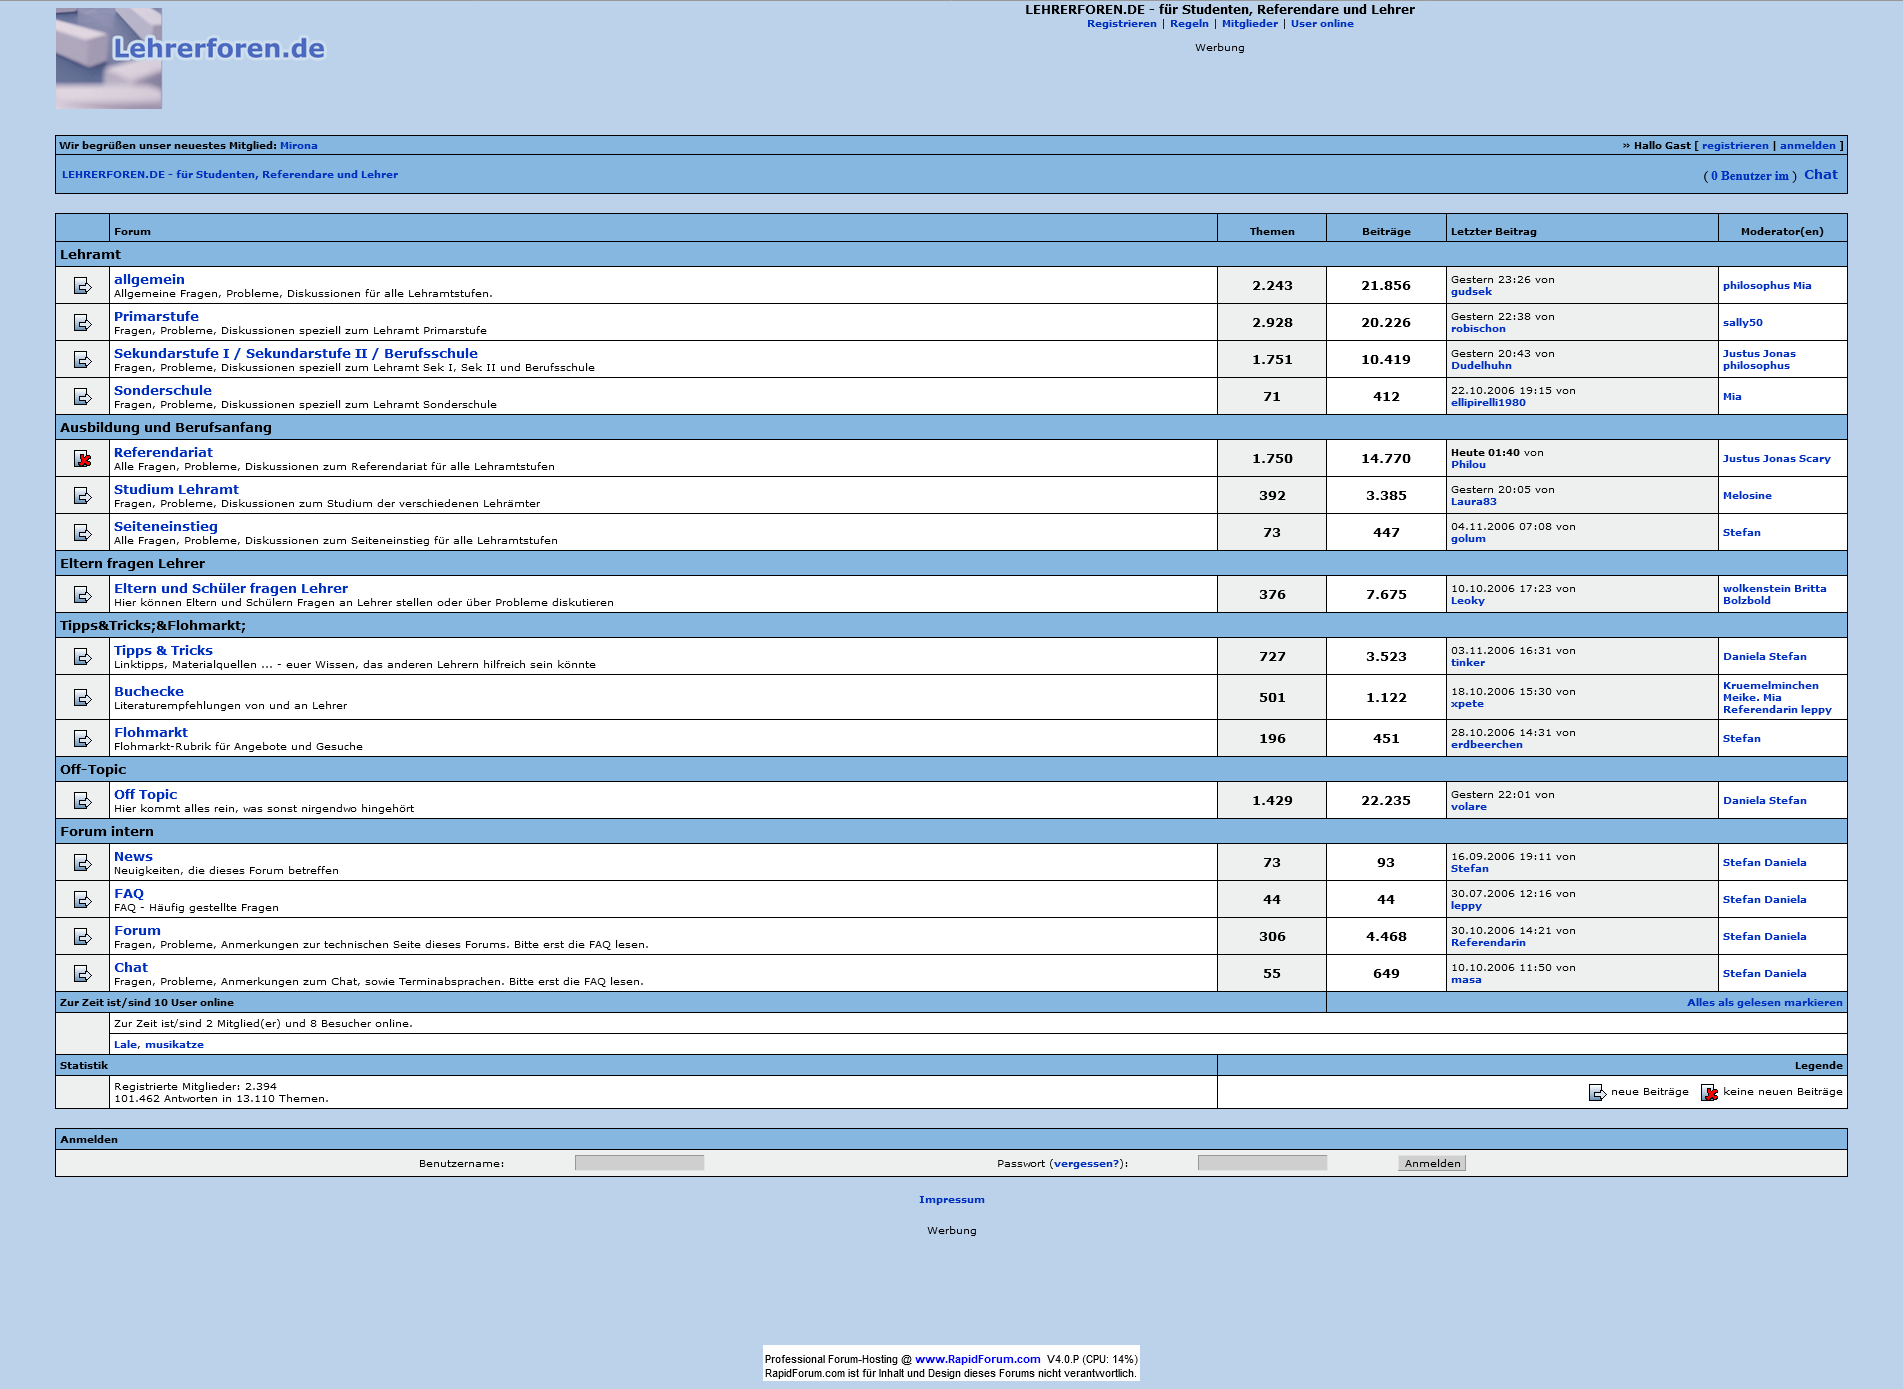This screenshot has height=1389, width=1903.
Task: Click the Benutzername input field
Action: click(x=639, y=1163)
